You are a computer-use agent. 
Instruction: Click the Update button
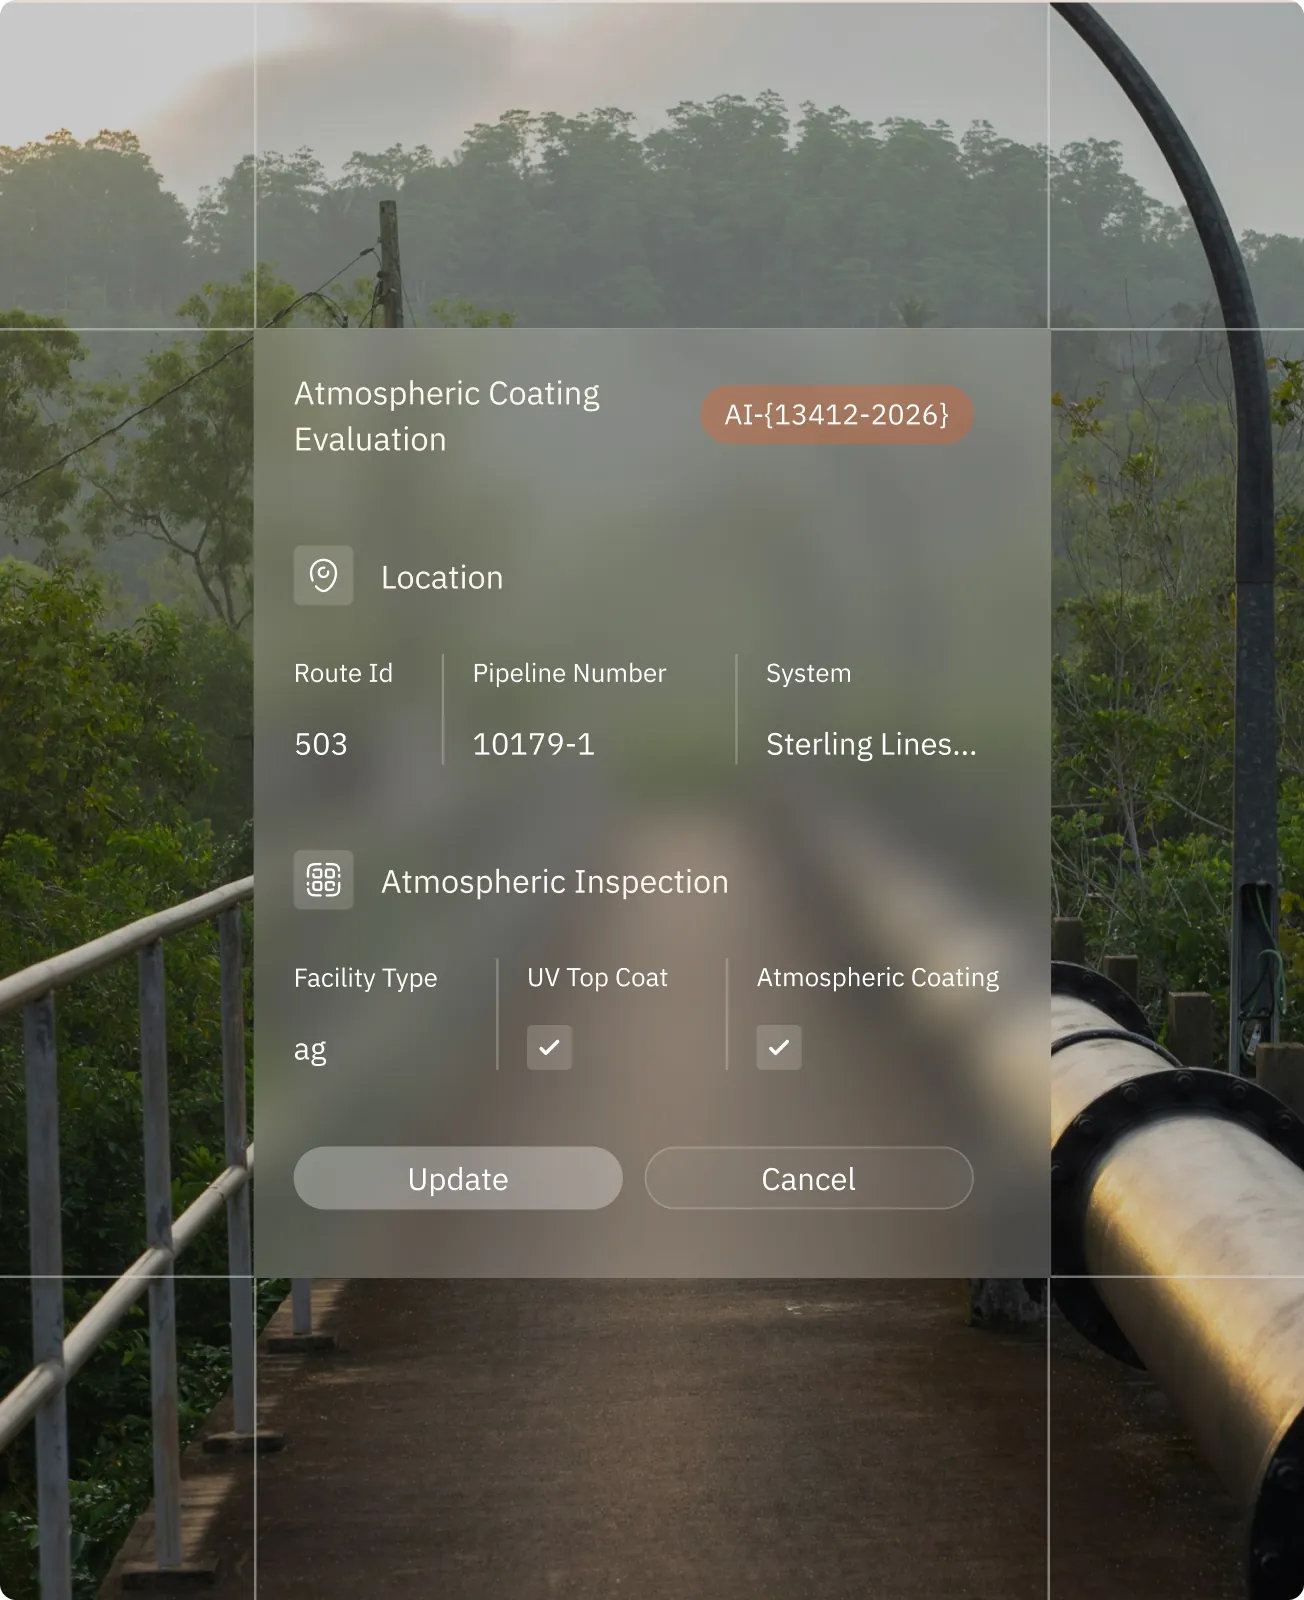(458, 1178)
